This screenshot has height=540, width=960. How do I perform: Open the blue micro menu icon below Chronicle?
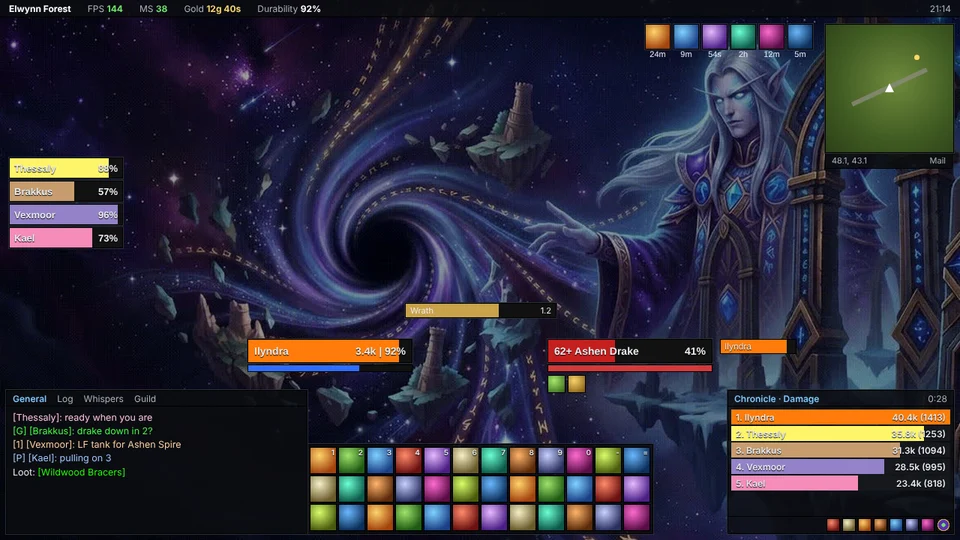(896, 525)
